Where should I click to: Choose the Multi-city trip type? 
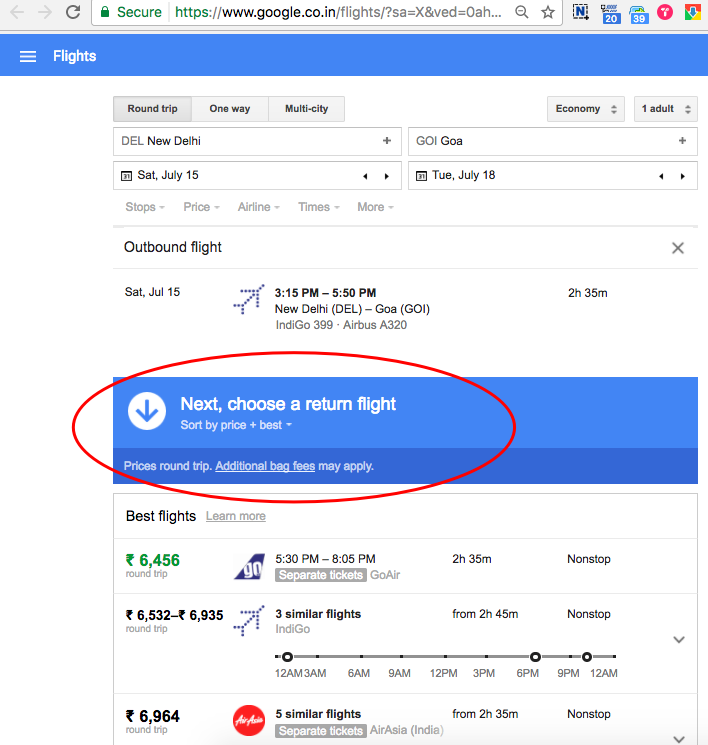point(306,109)
